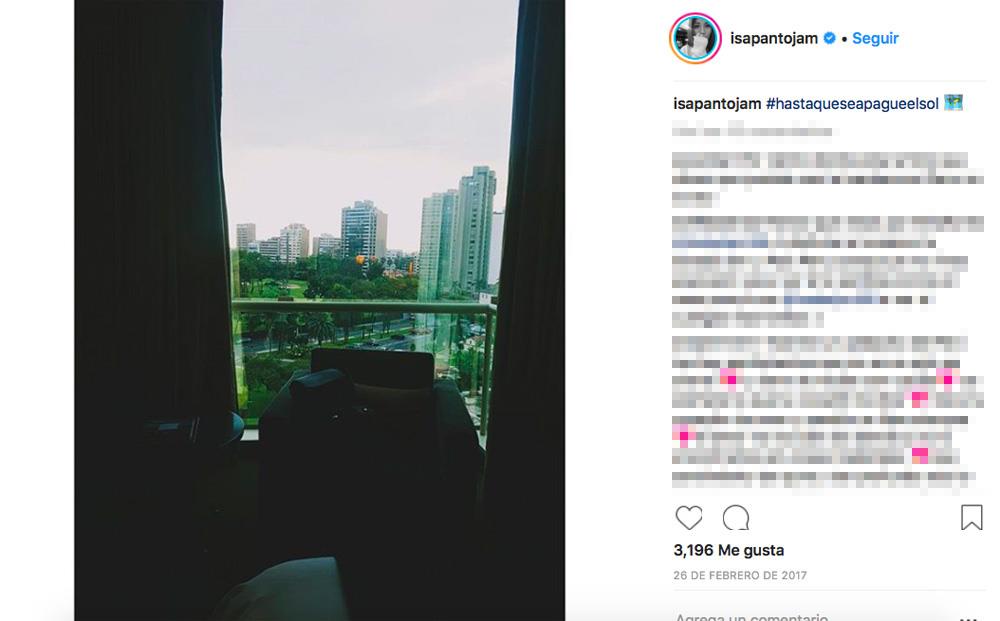Expand blurred load-more-comments line under caption
Screen dimensions: 1000x621
752,132
